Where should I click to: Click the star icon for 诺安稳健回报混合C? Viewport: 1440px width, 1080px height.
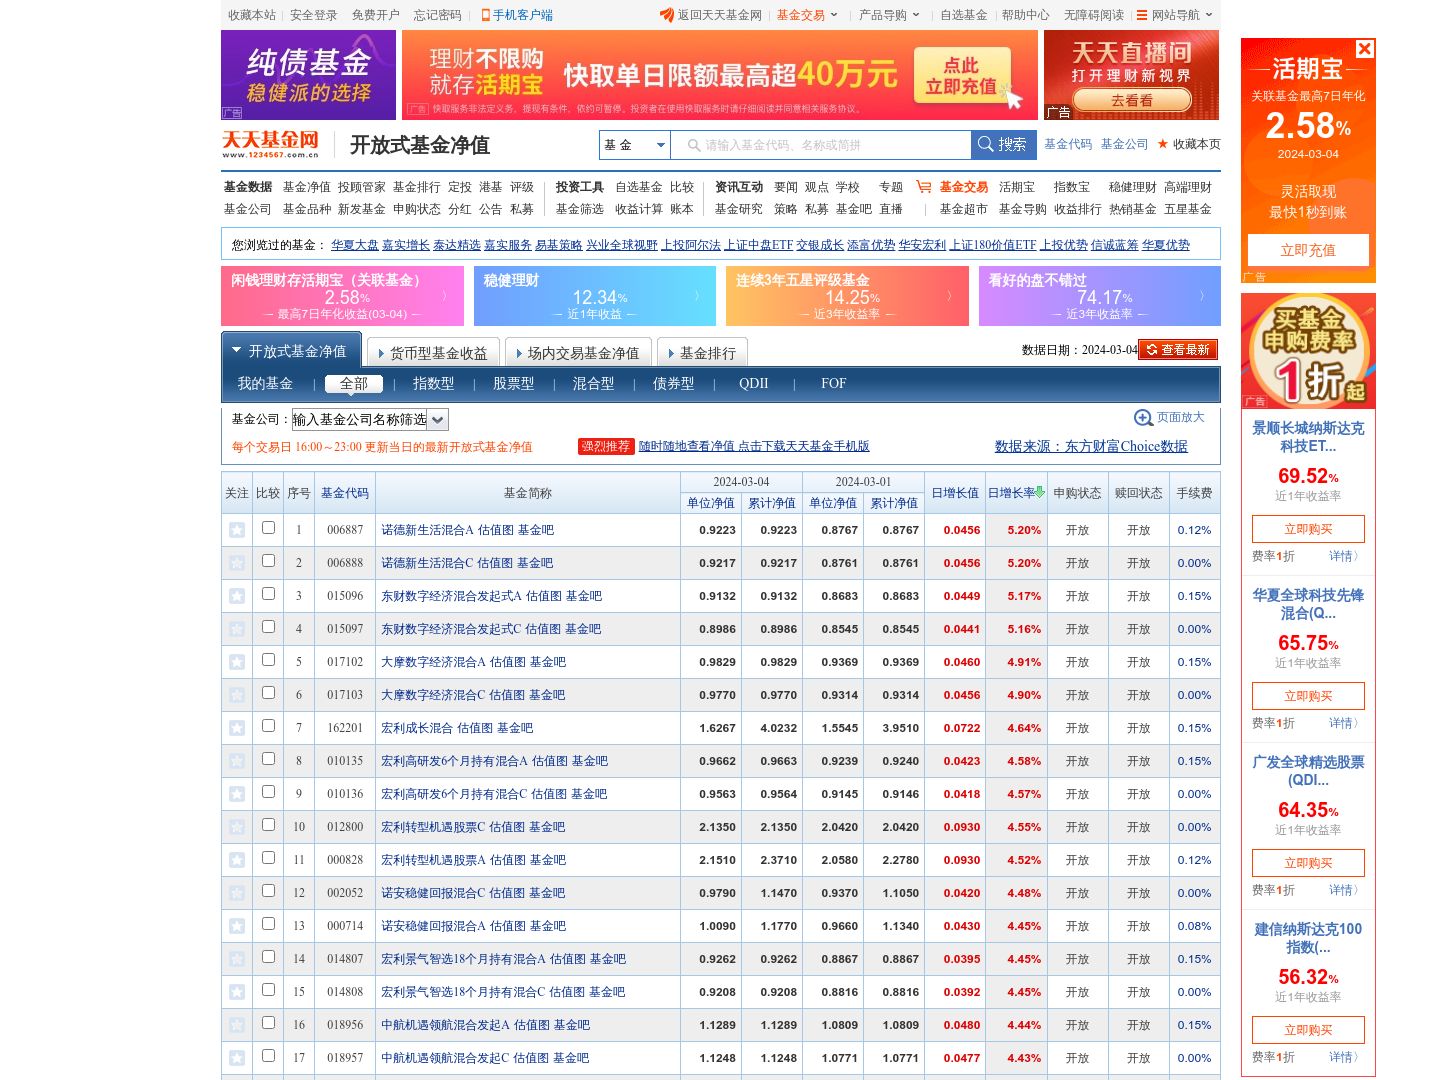(x=237, y=893)
